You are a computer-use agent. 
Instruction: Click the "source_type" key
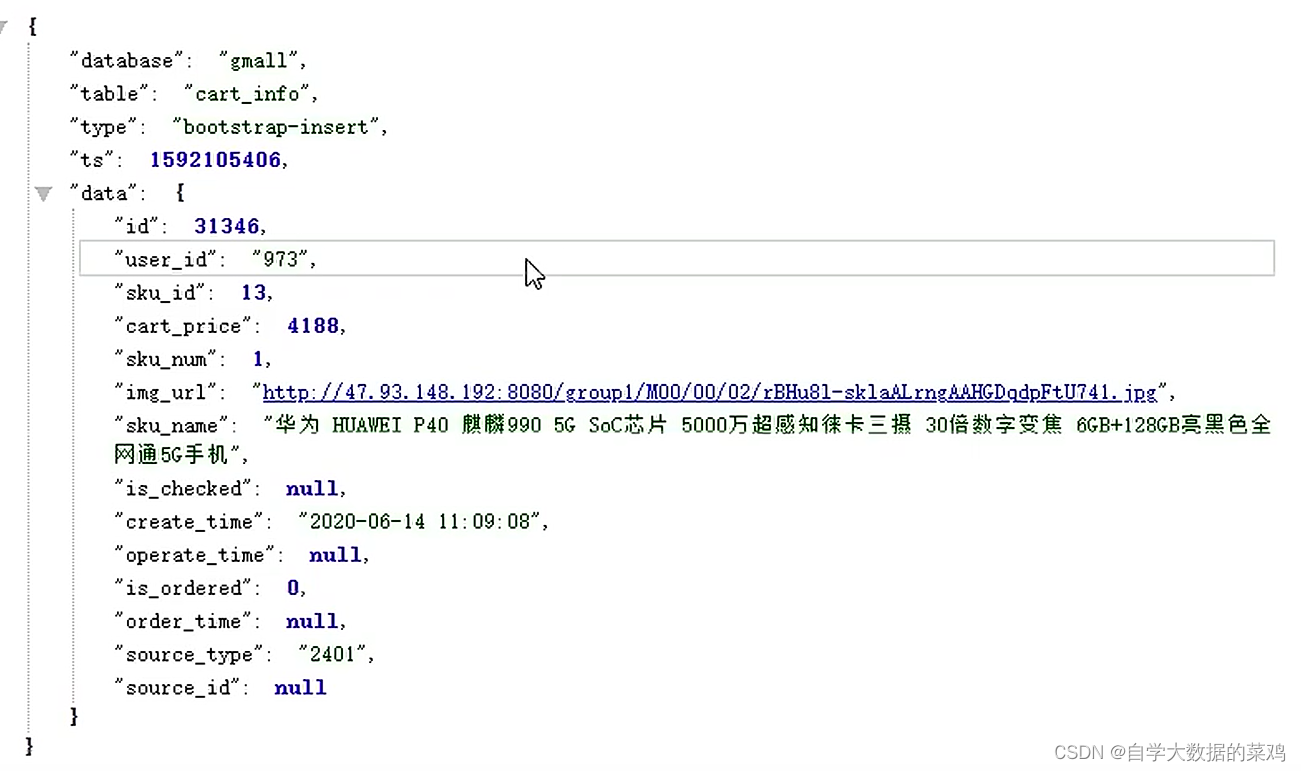click(189, 654)
